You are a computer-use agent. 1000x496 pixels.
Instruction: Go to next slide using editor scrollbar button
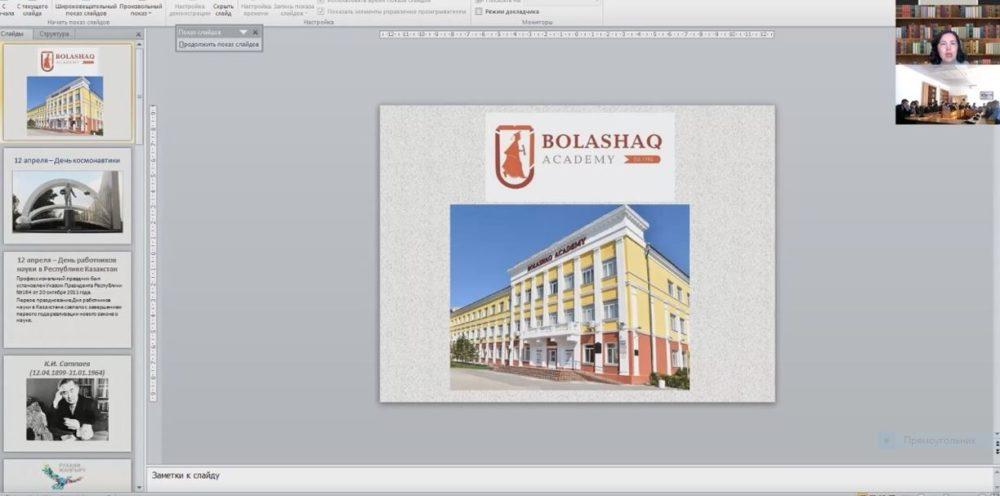[996, 449]
